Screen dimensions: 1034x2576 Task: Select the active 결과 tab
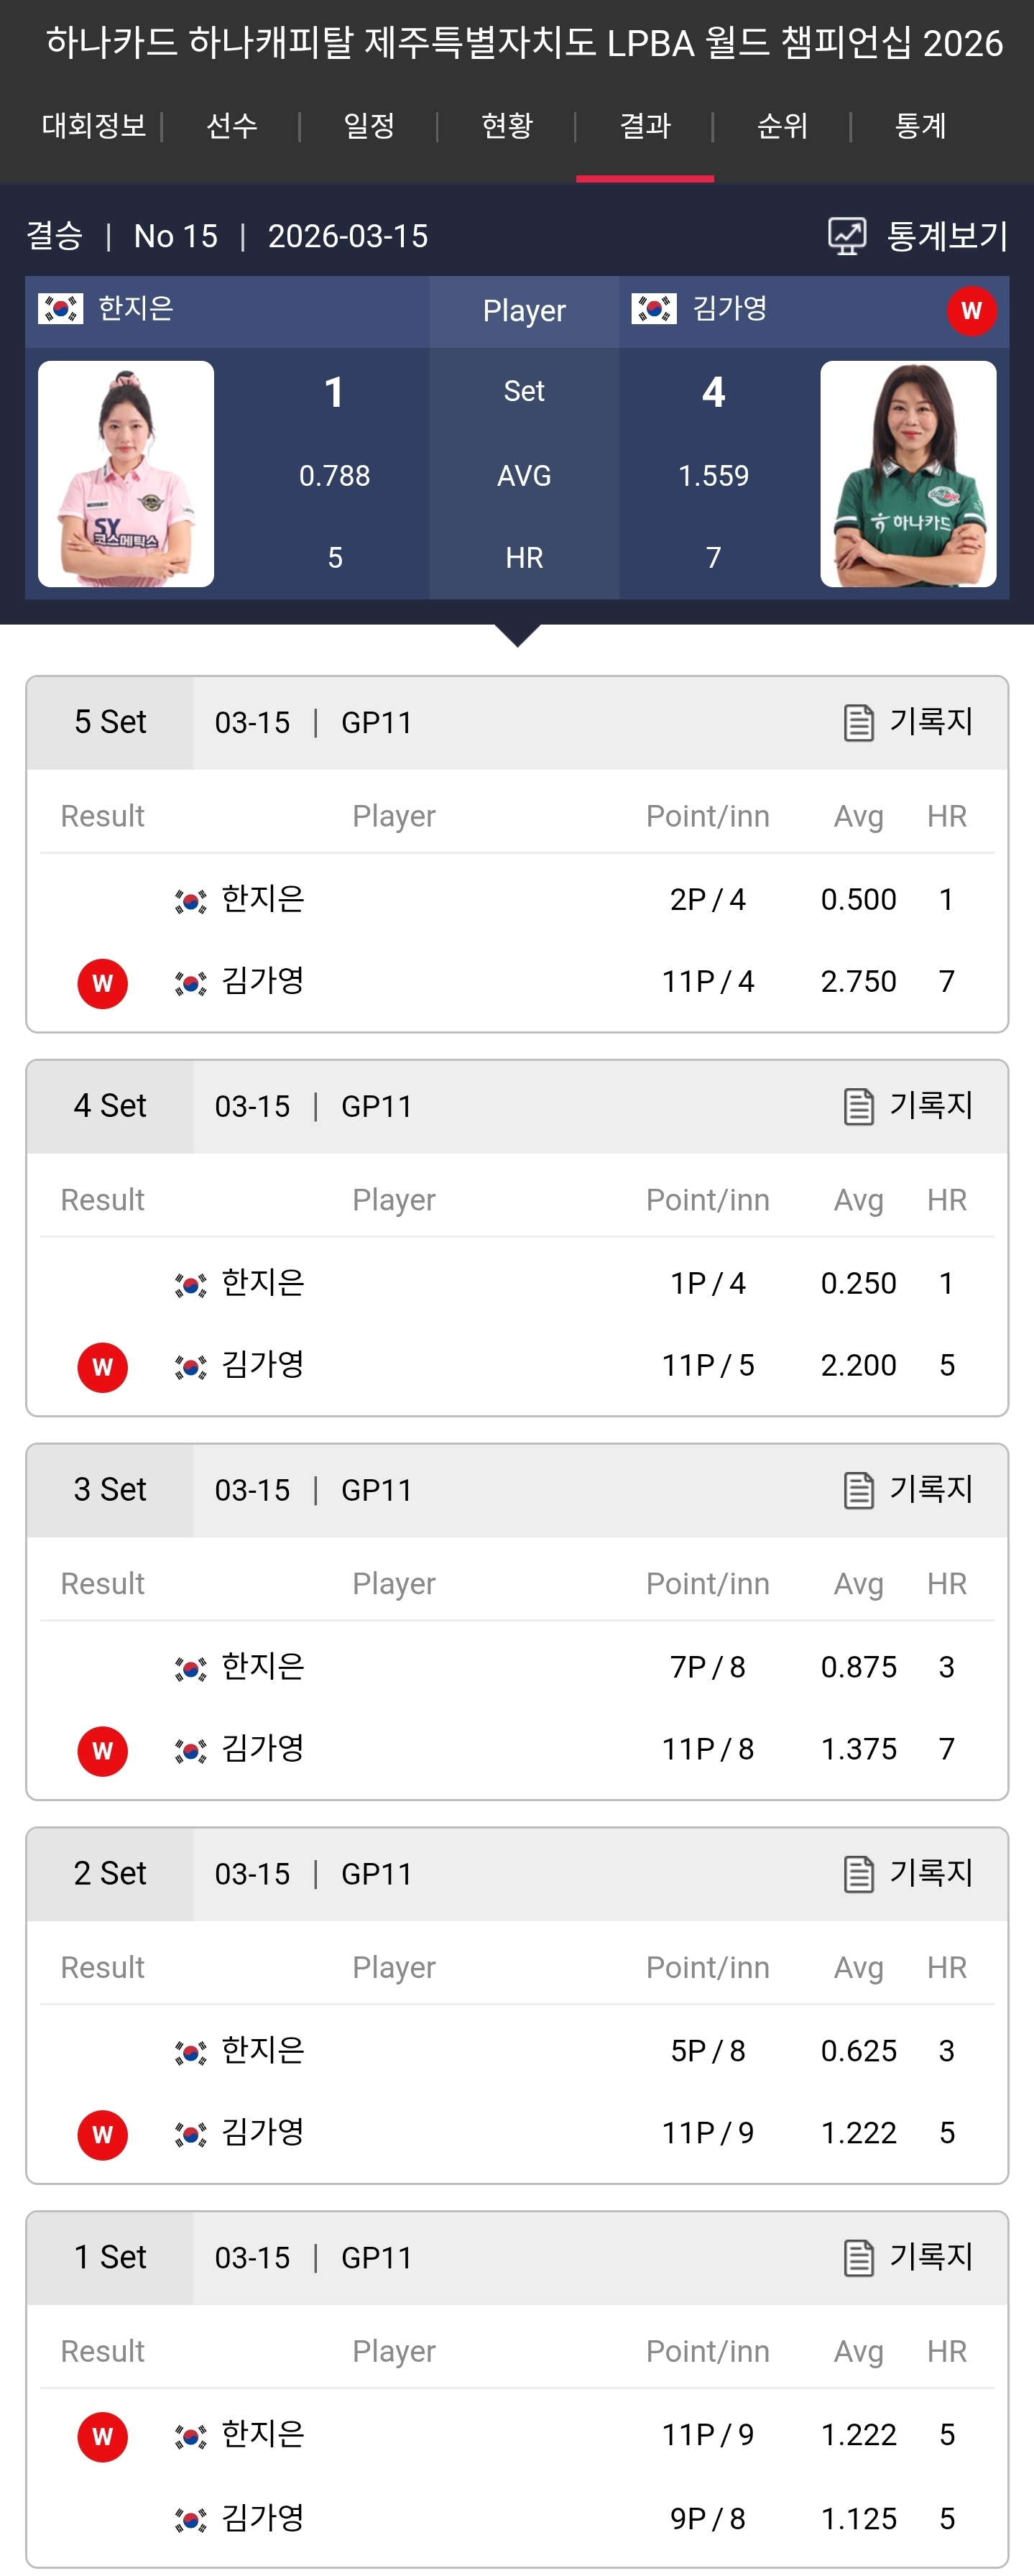(x=645, y=126)
